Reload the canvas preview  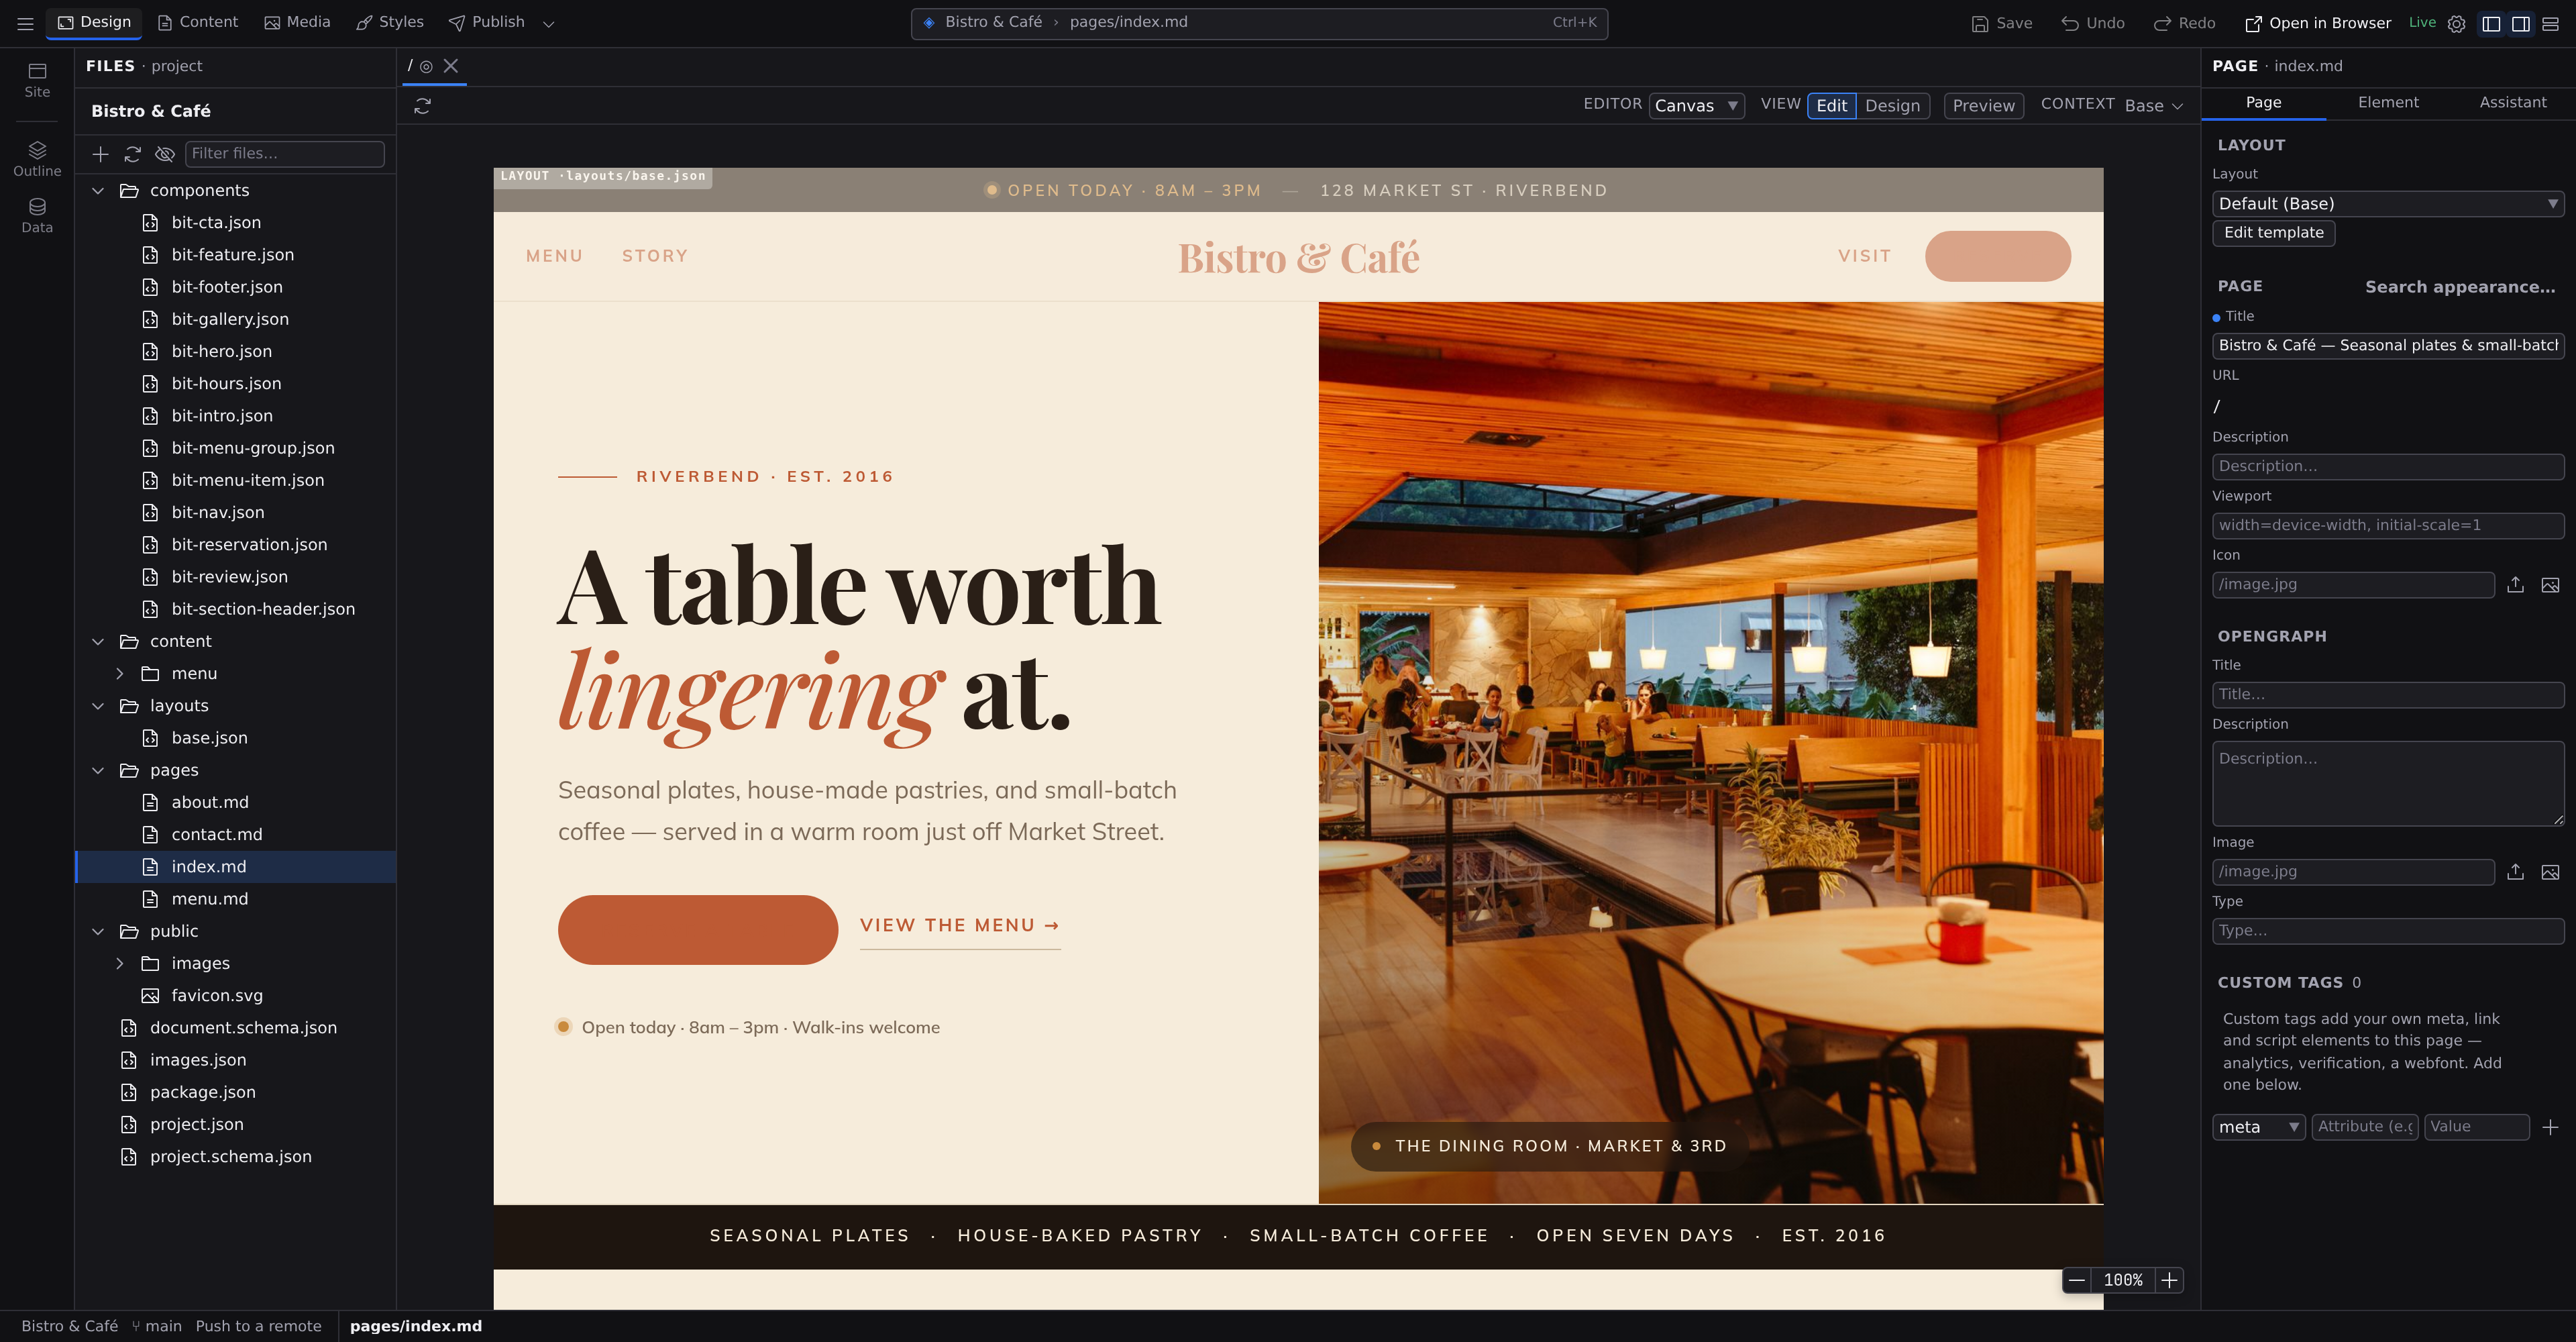pos(422,106)
